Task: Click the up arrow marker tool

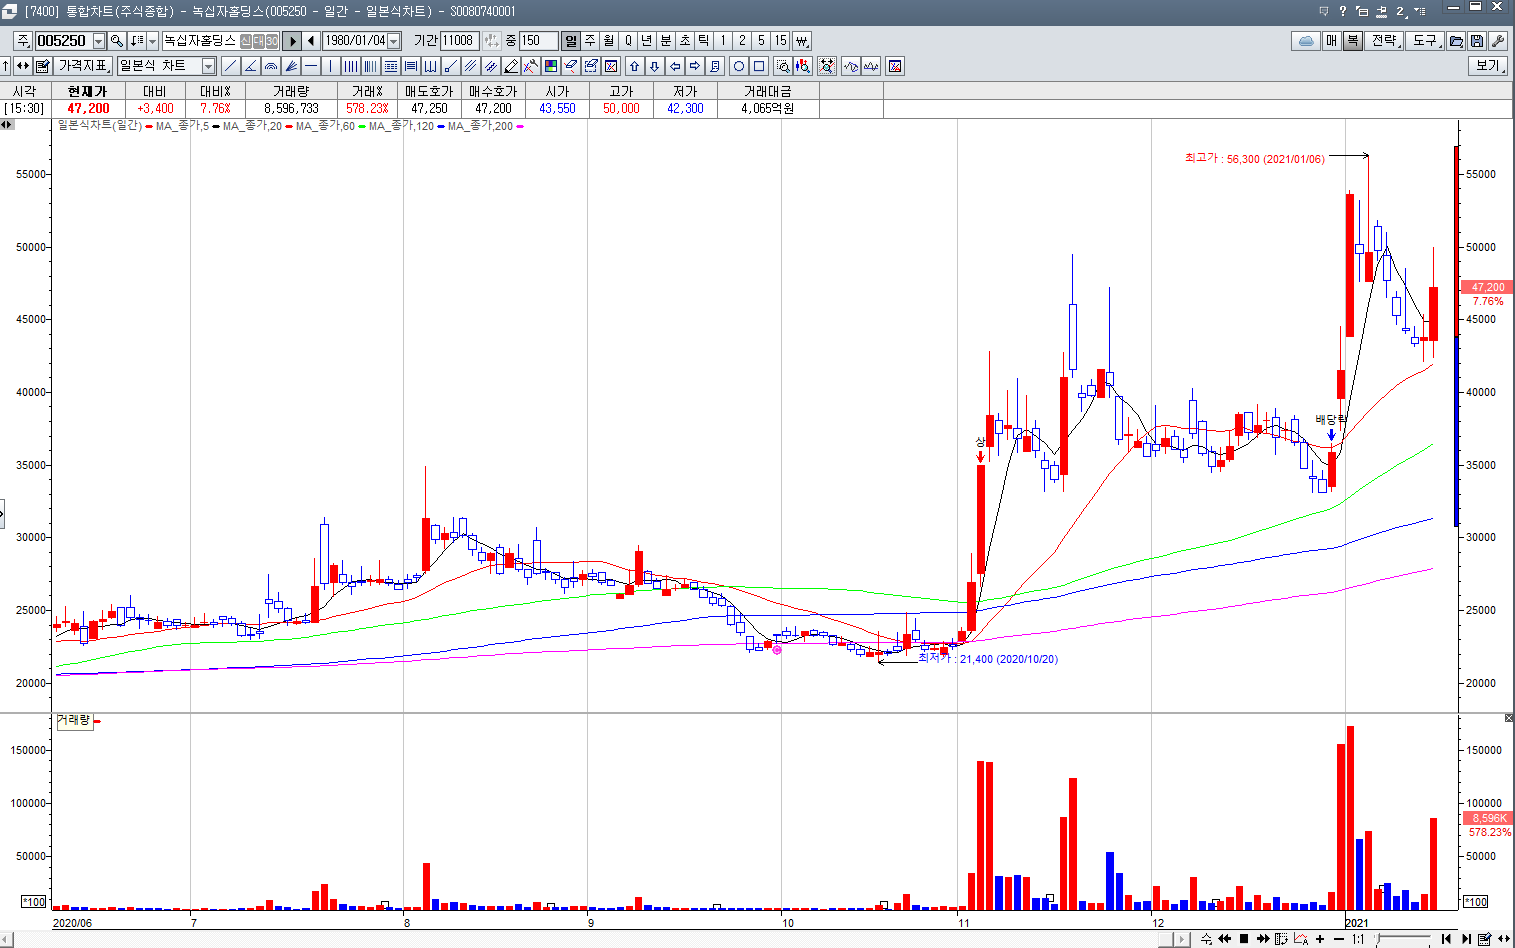Action: click(635, 66)
